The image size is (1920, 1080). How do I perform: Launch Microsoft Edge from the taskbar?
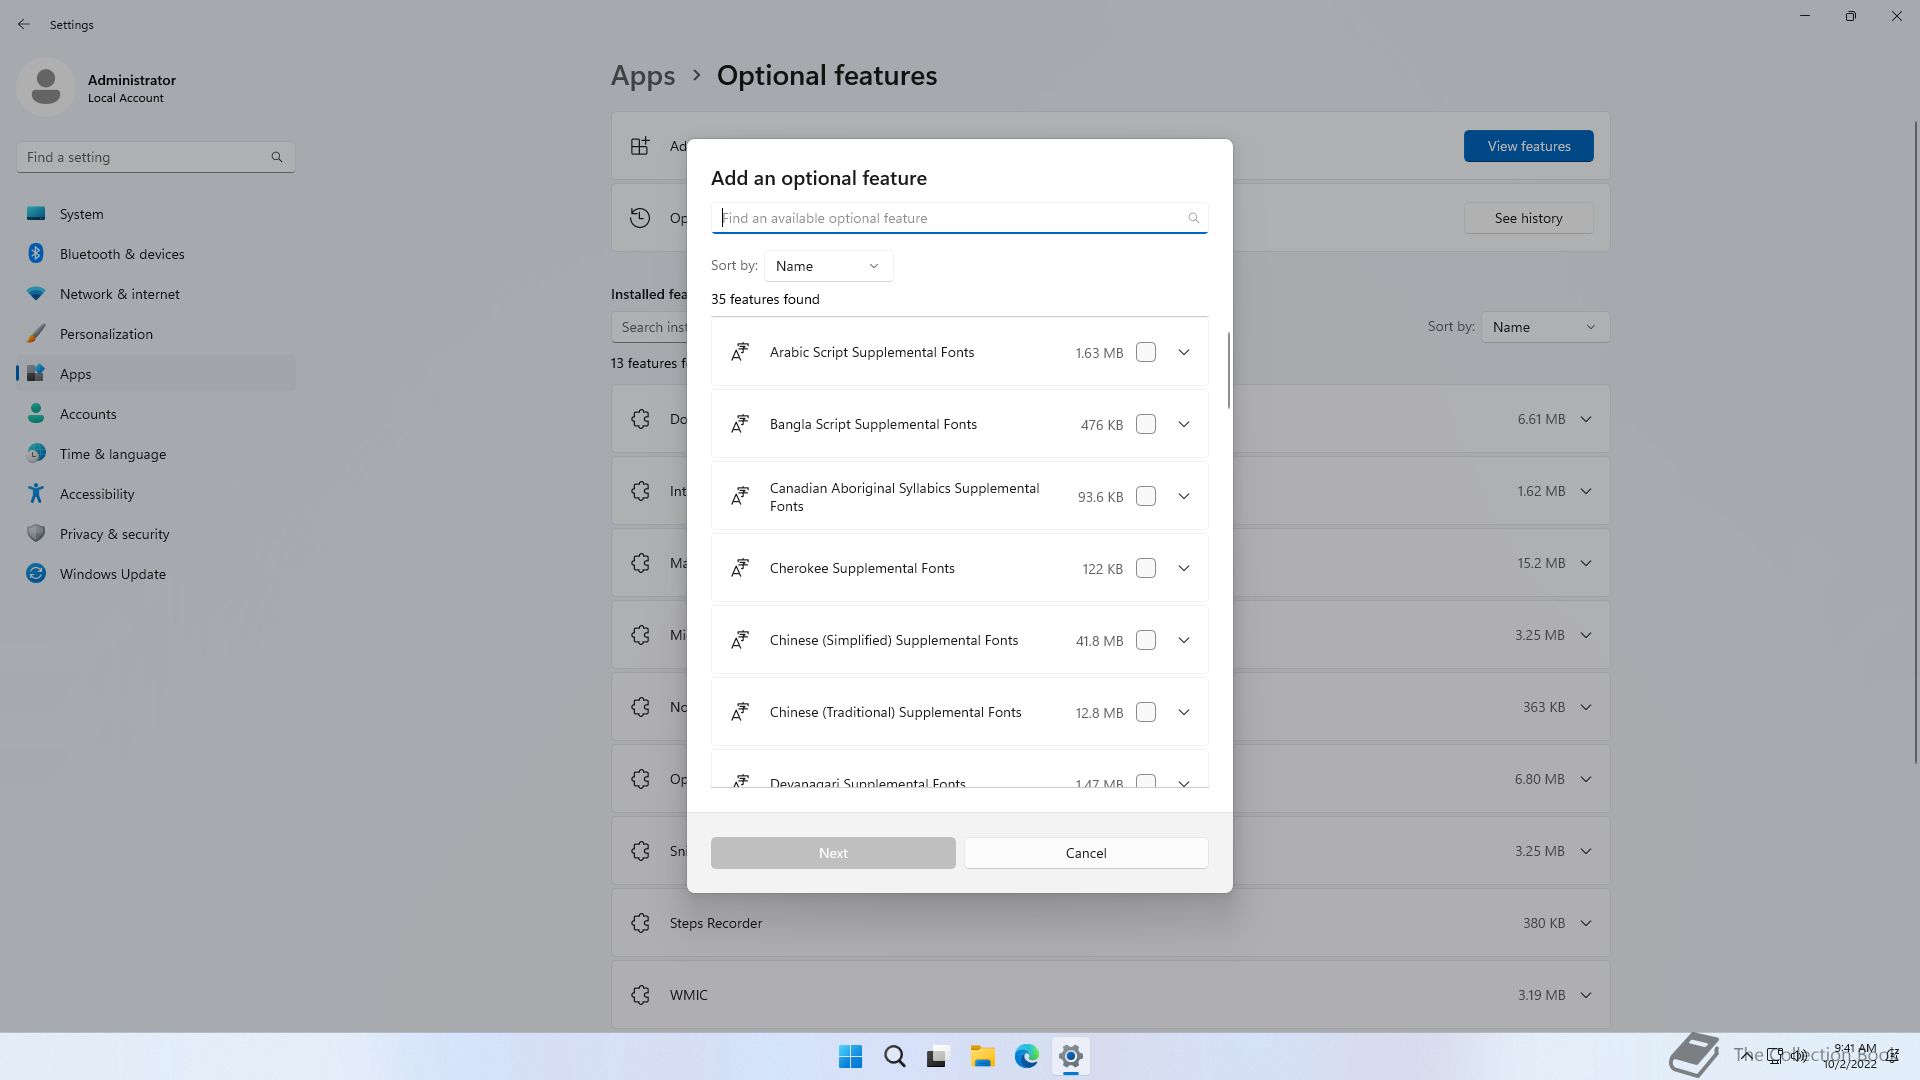(x=1026, y=1056)
